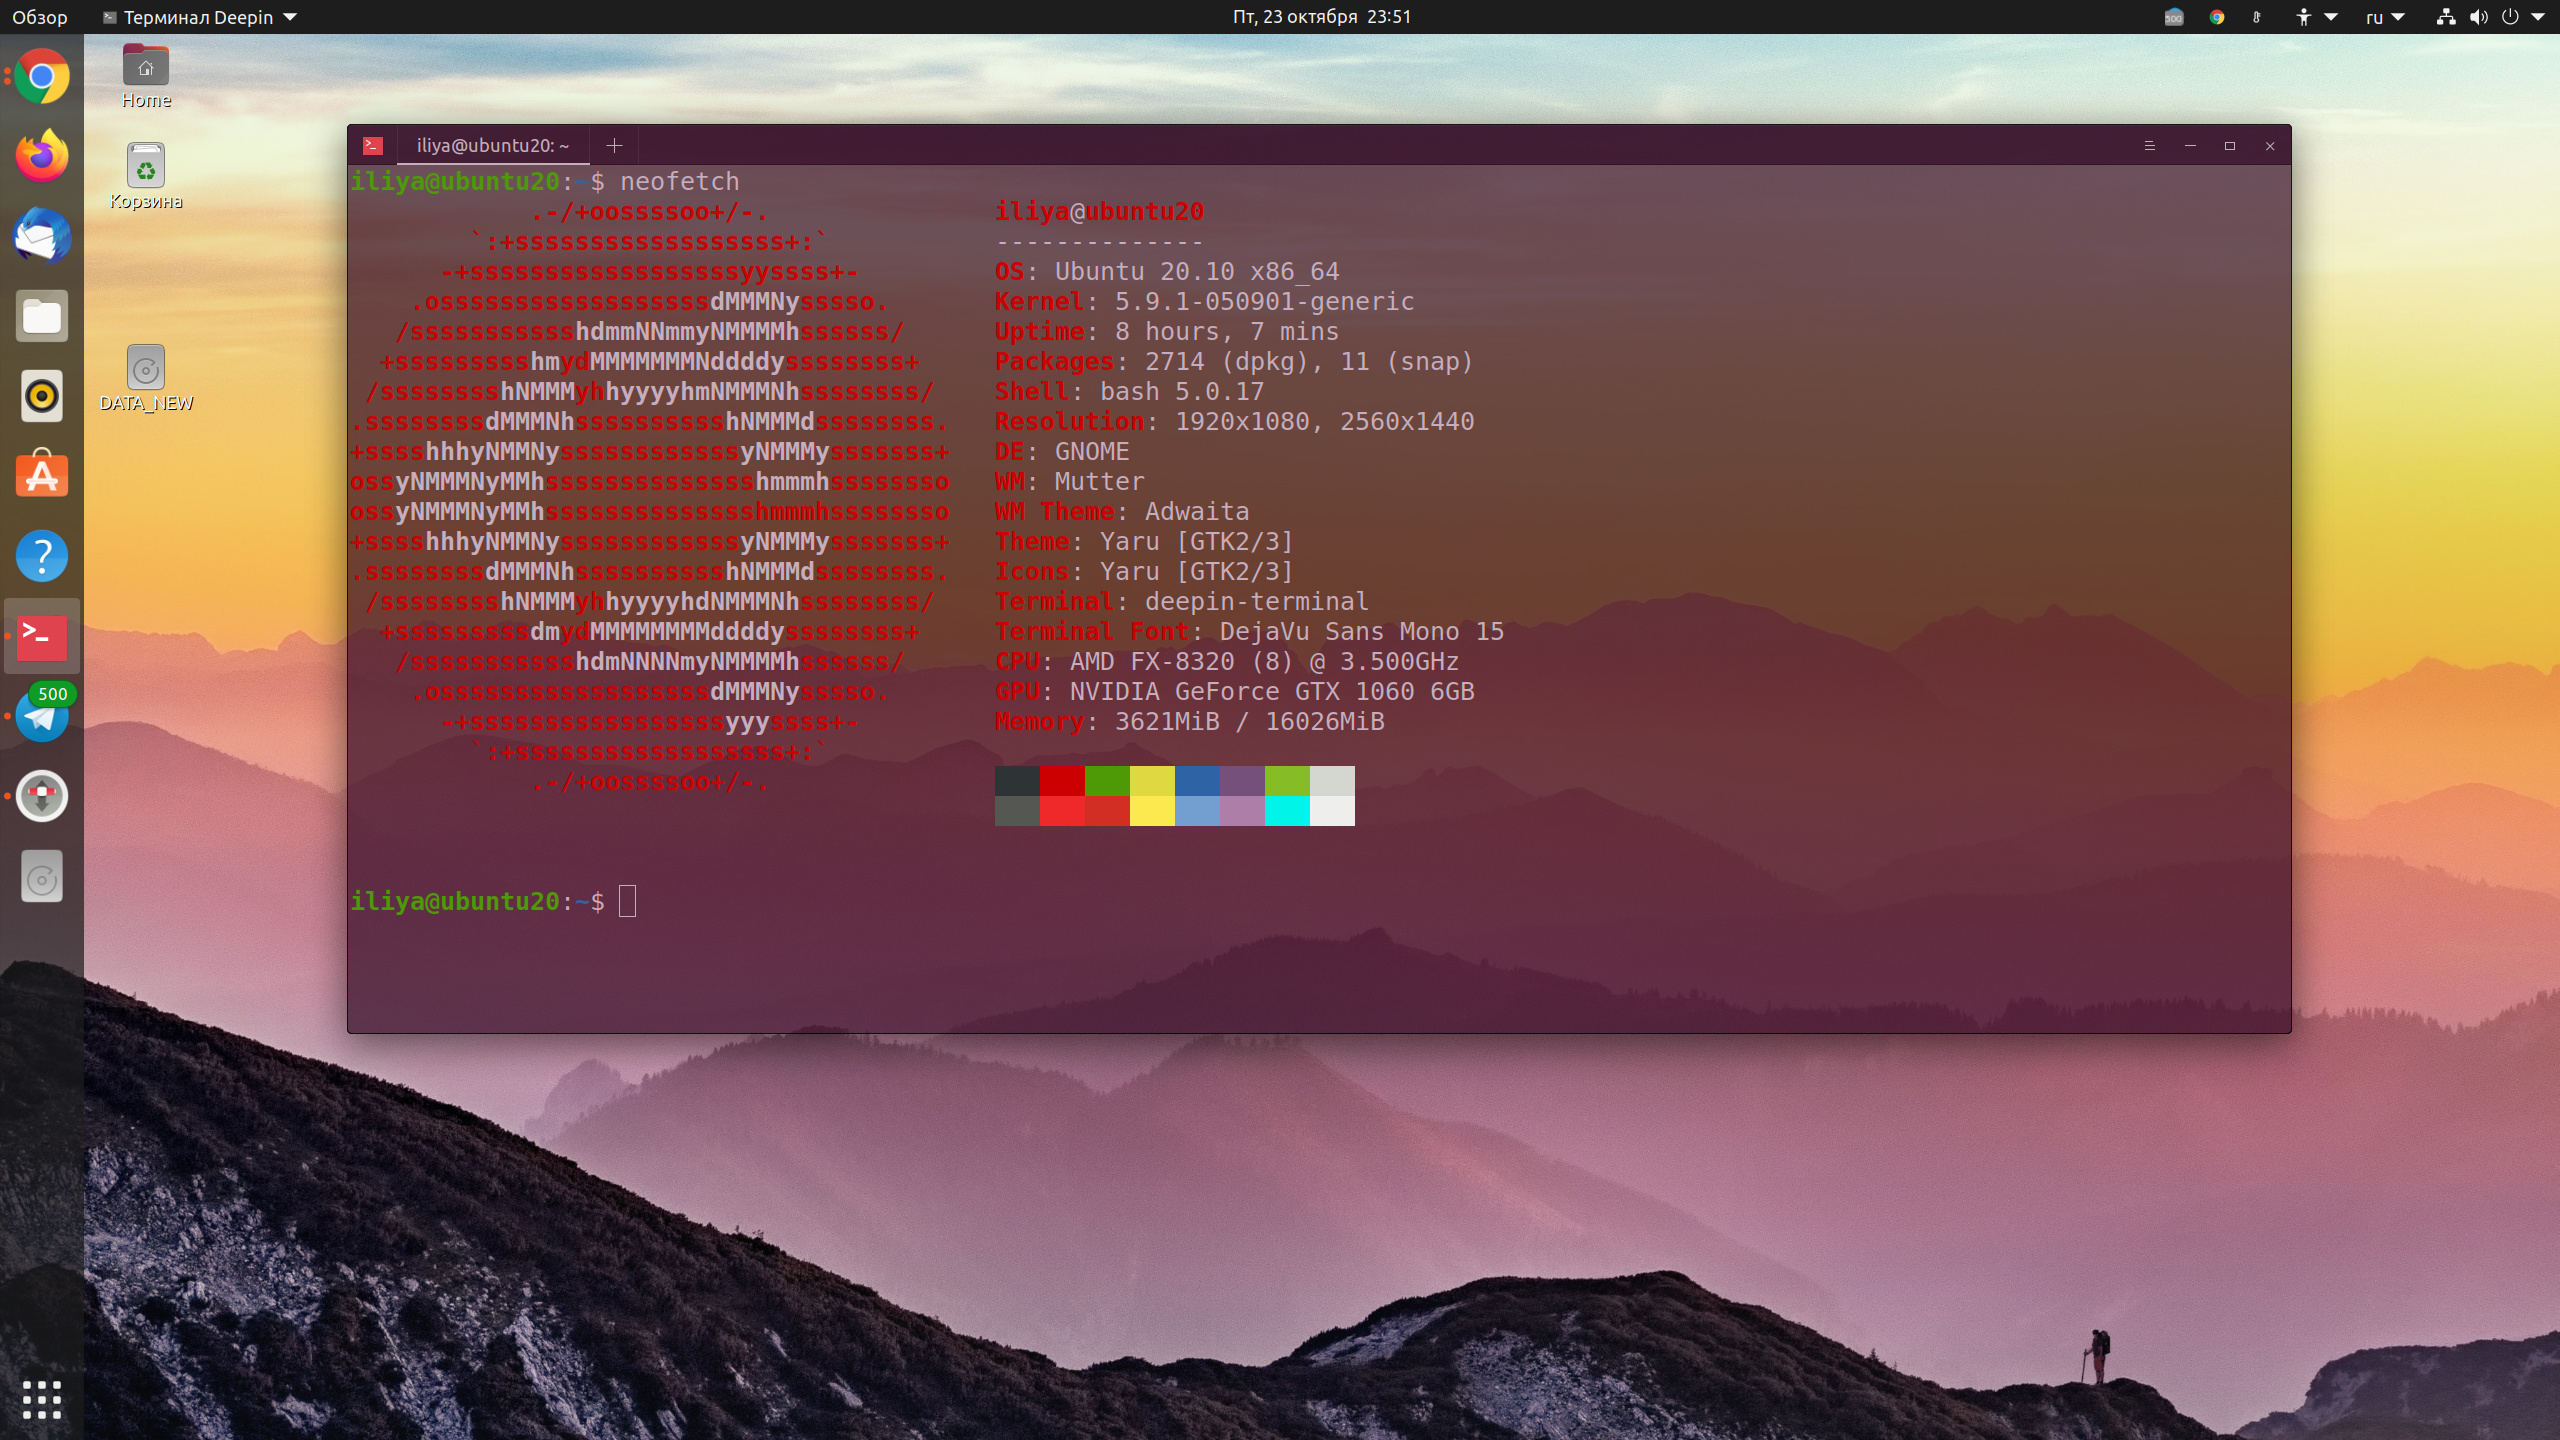Open the terminal hamburger menu
The height and width of the screenshot is (1440, 2560).
(2149, 146)
